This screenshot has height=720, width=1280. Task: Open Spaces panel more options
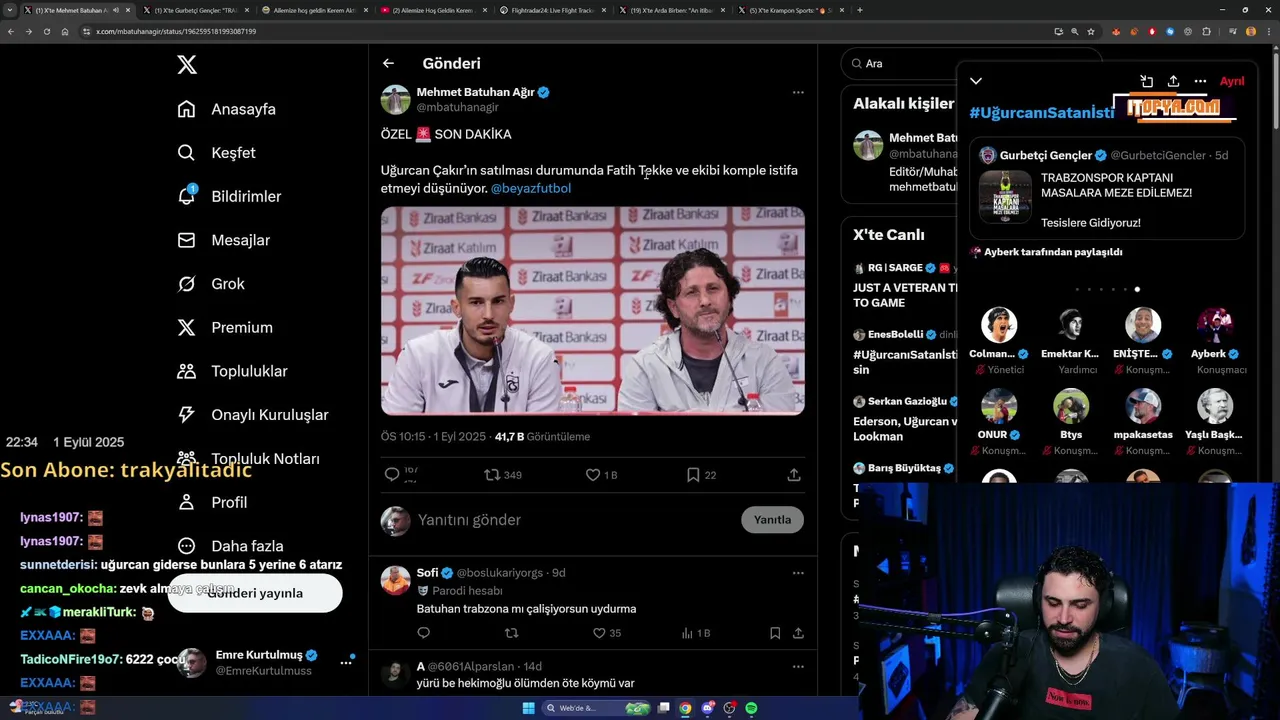(1200, 81)
